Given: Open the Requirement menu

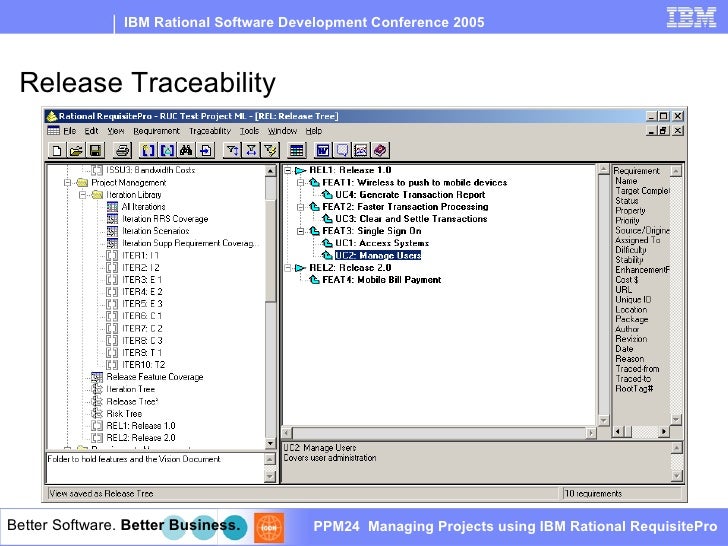Looking at the screenshot, I should (x=156, y=131).
